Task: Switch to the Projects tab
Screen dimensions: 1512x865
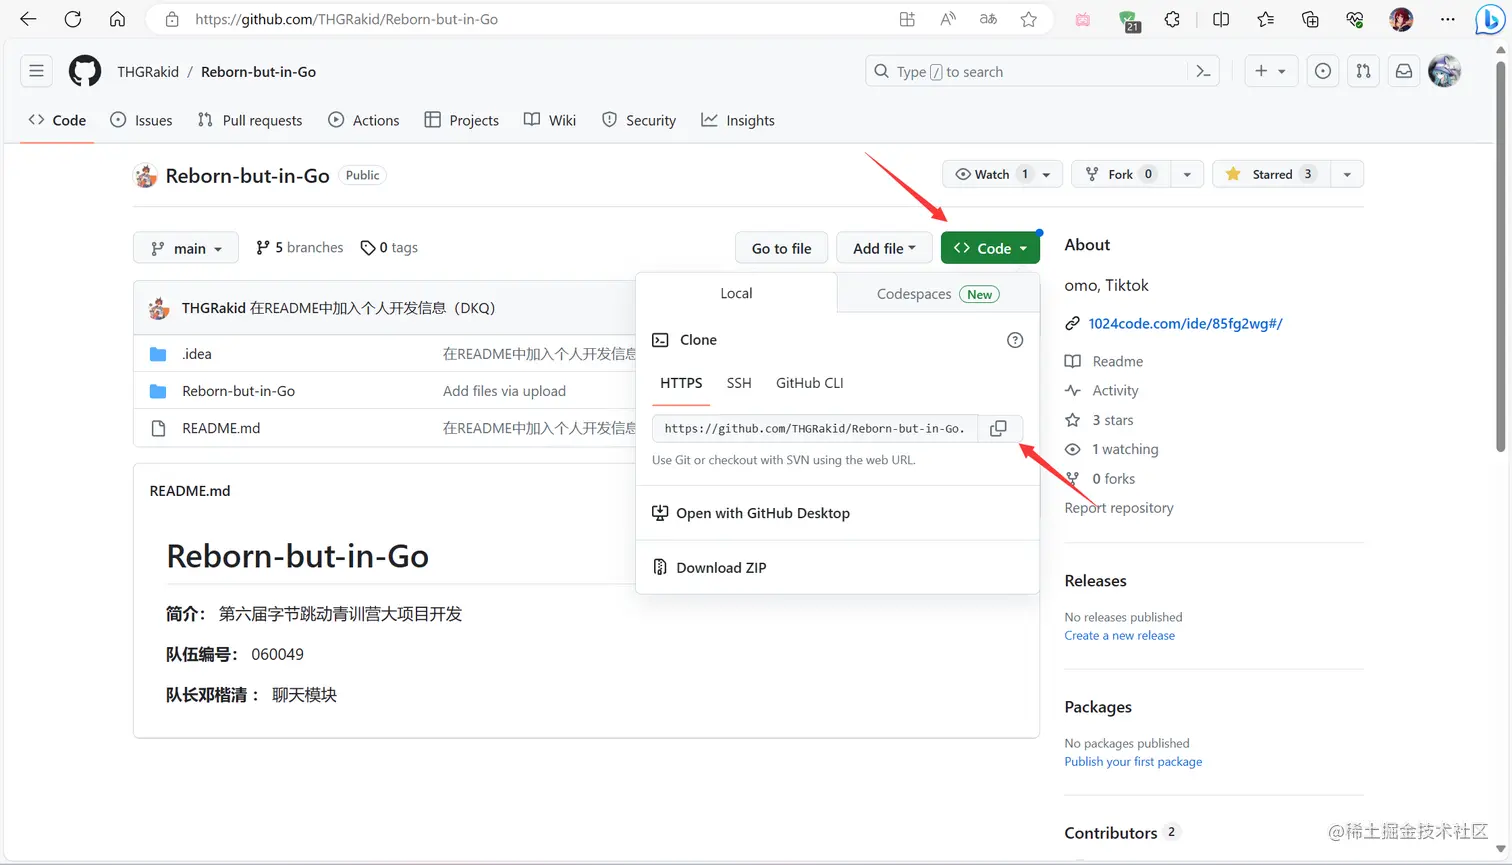Action: point(462,120)
